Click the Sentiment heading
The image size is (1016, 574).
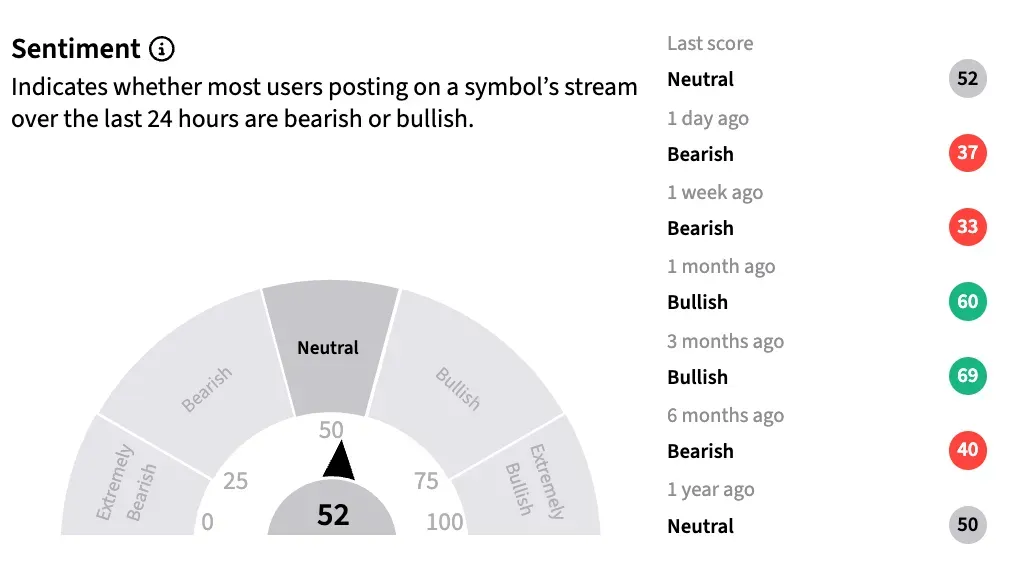point(76,49)
